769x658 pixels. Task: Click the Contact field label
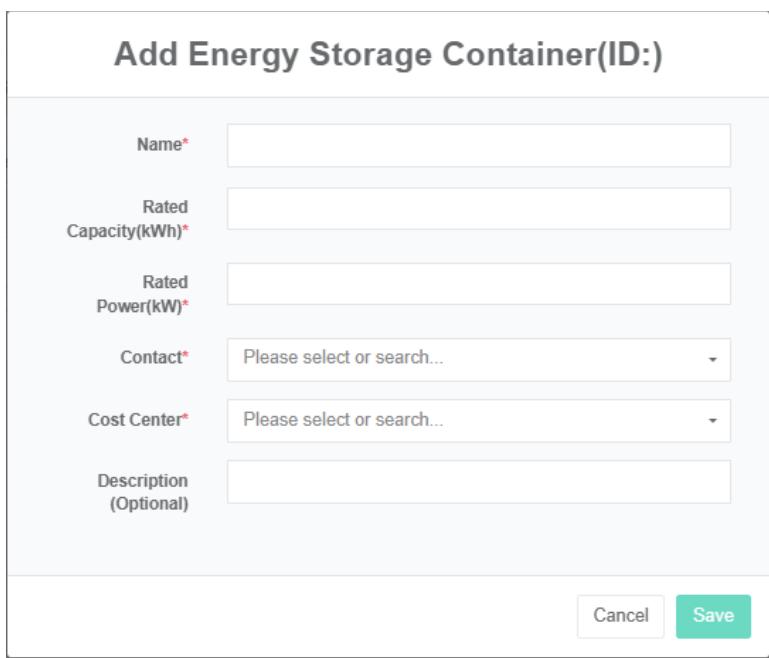click(150, 358)
